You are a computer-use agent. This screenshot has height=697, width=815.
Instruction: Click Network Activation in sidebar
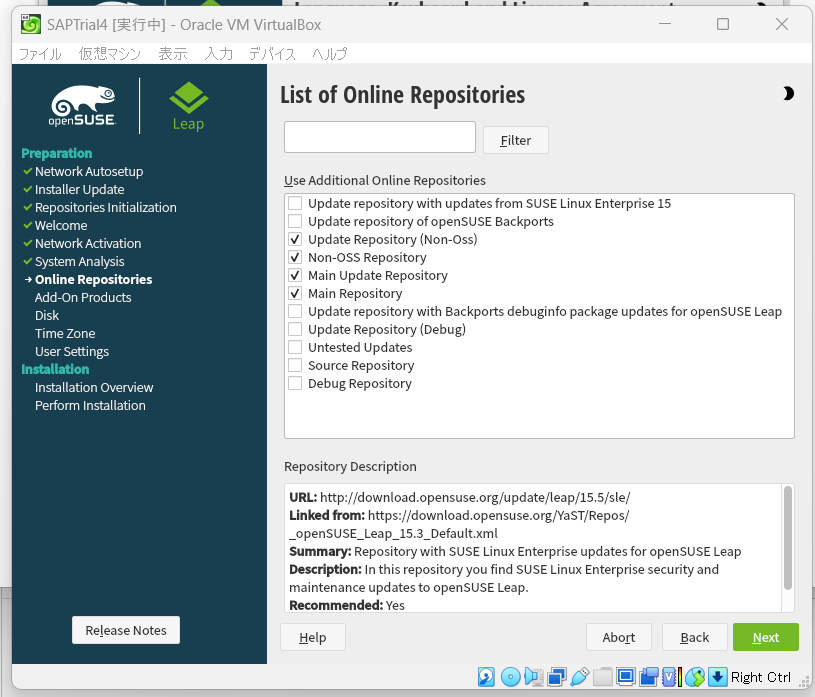pyautogui.click(x=88, y=243)
